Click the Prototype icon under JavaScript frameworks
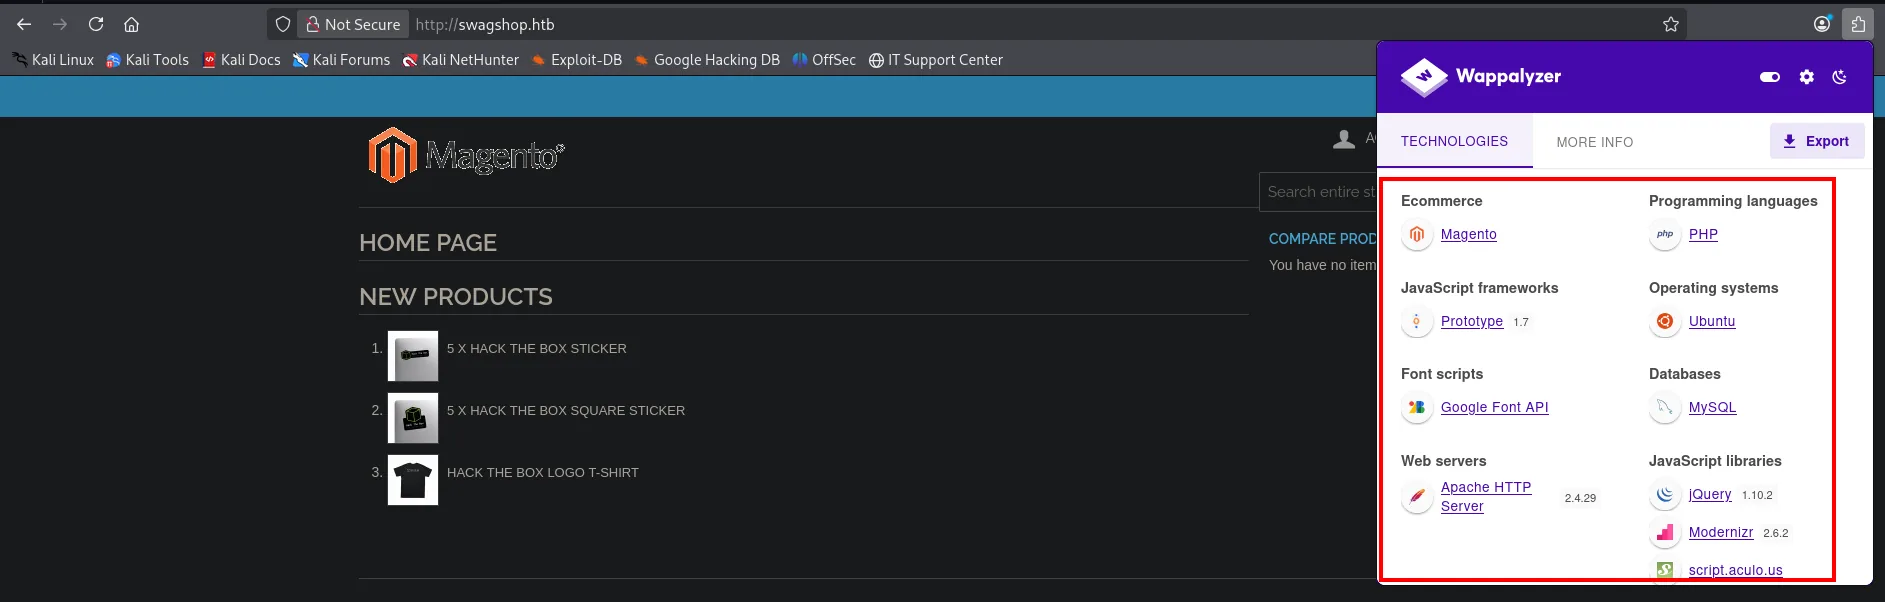This screenshot has width=1885, height=602. point(1417,322)
